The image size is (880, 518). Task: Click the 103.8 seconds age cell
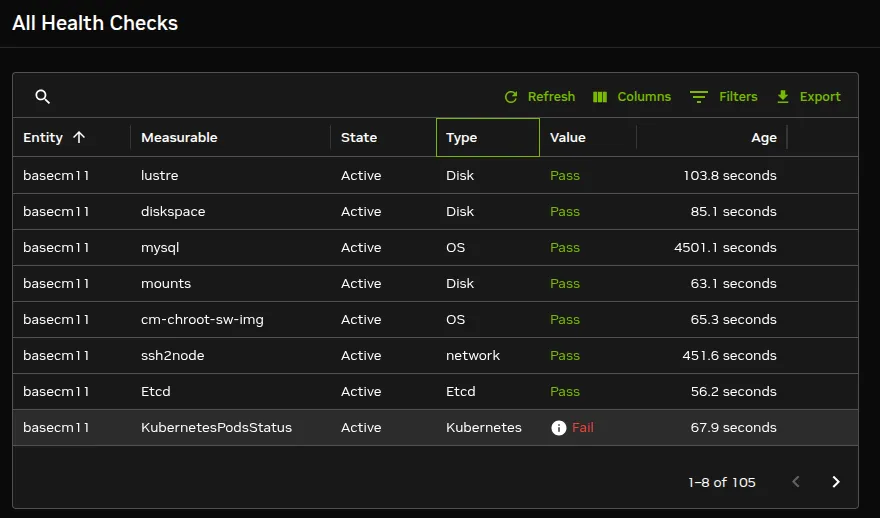[730, 176]
